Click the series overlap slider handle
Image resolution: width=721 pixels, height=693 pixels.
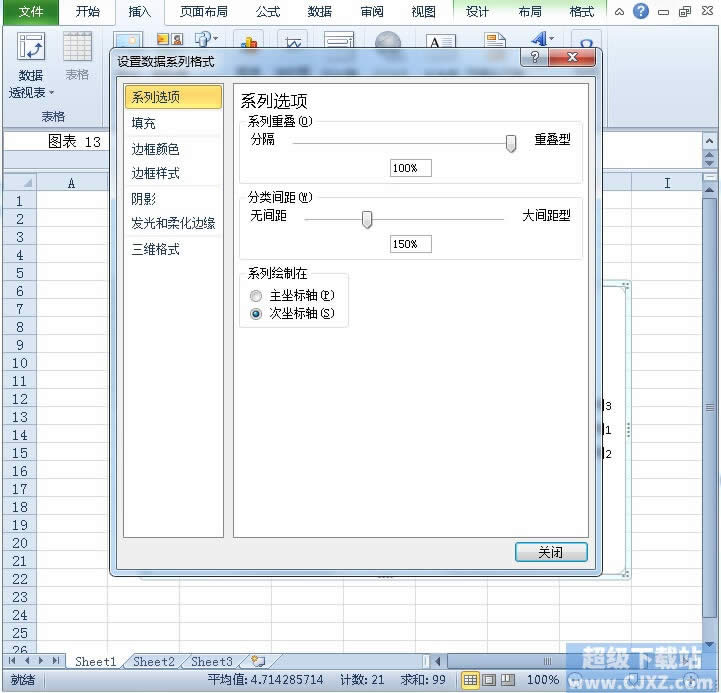pos(511,143)
